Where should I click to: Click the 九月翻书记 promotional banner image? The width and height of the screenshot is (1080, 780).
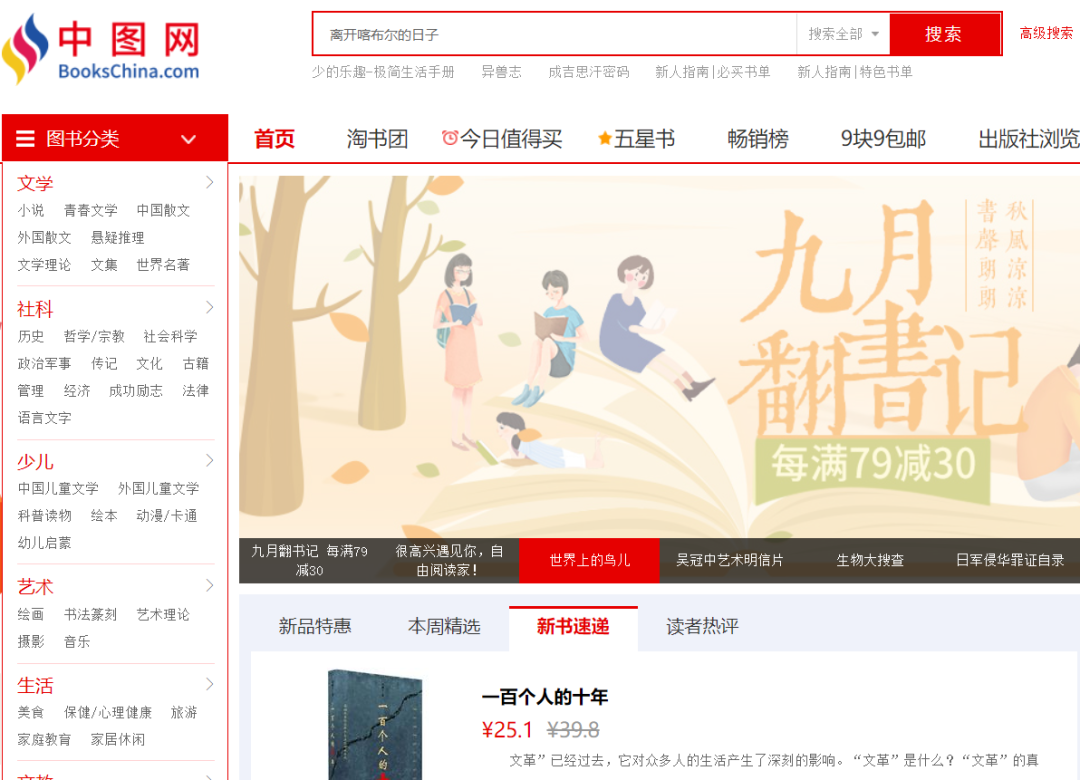coord(659,357)
